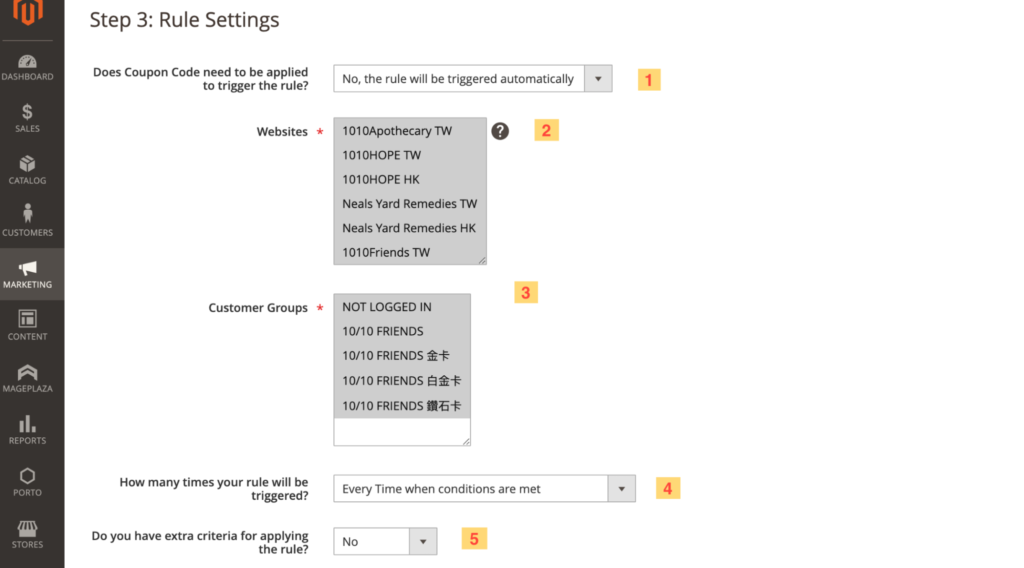The width and height of the screenshot is (1024, 568).
Task: Open the Mageplaza sidebar icon
Action: coord(27,374)
